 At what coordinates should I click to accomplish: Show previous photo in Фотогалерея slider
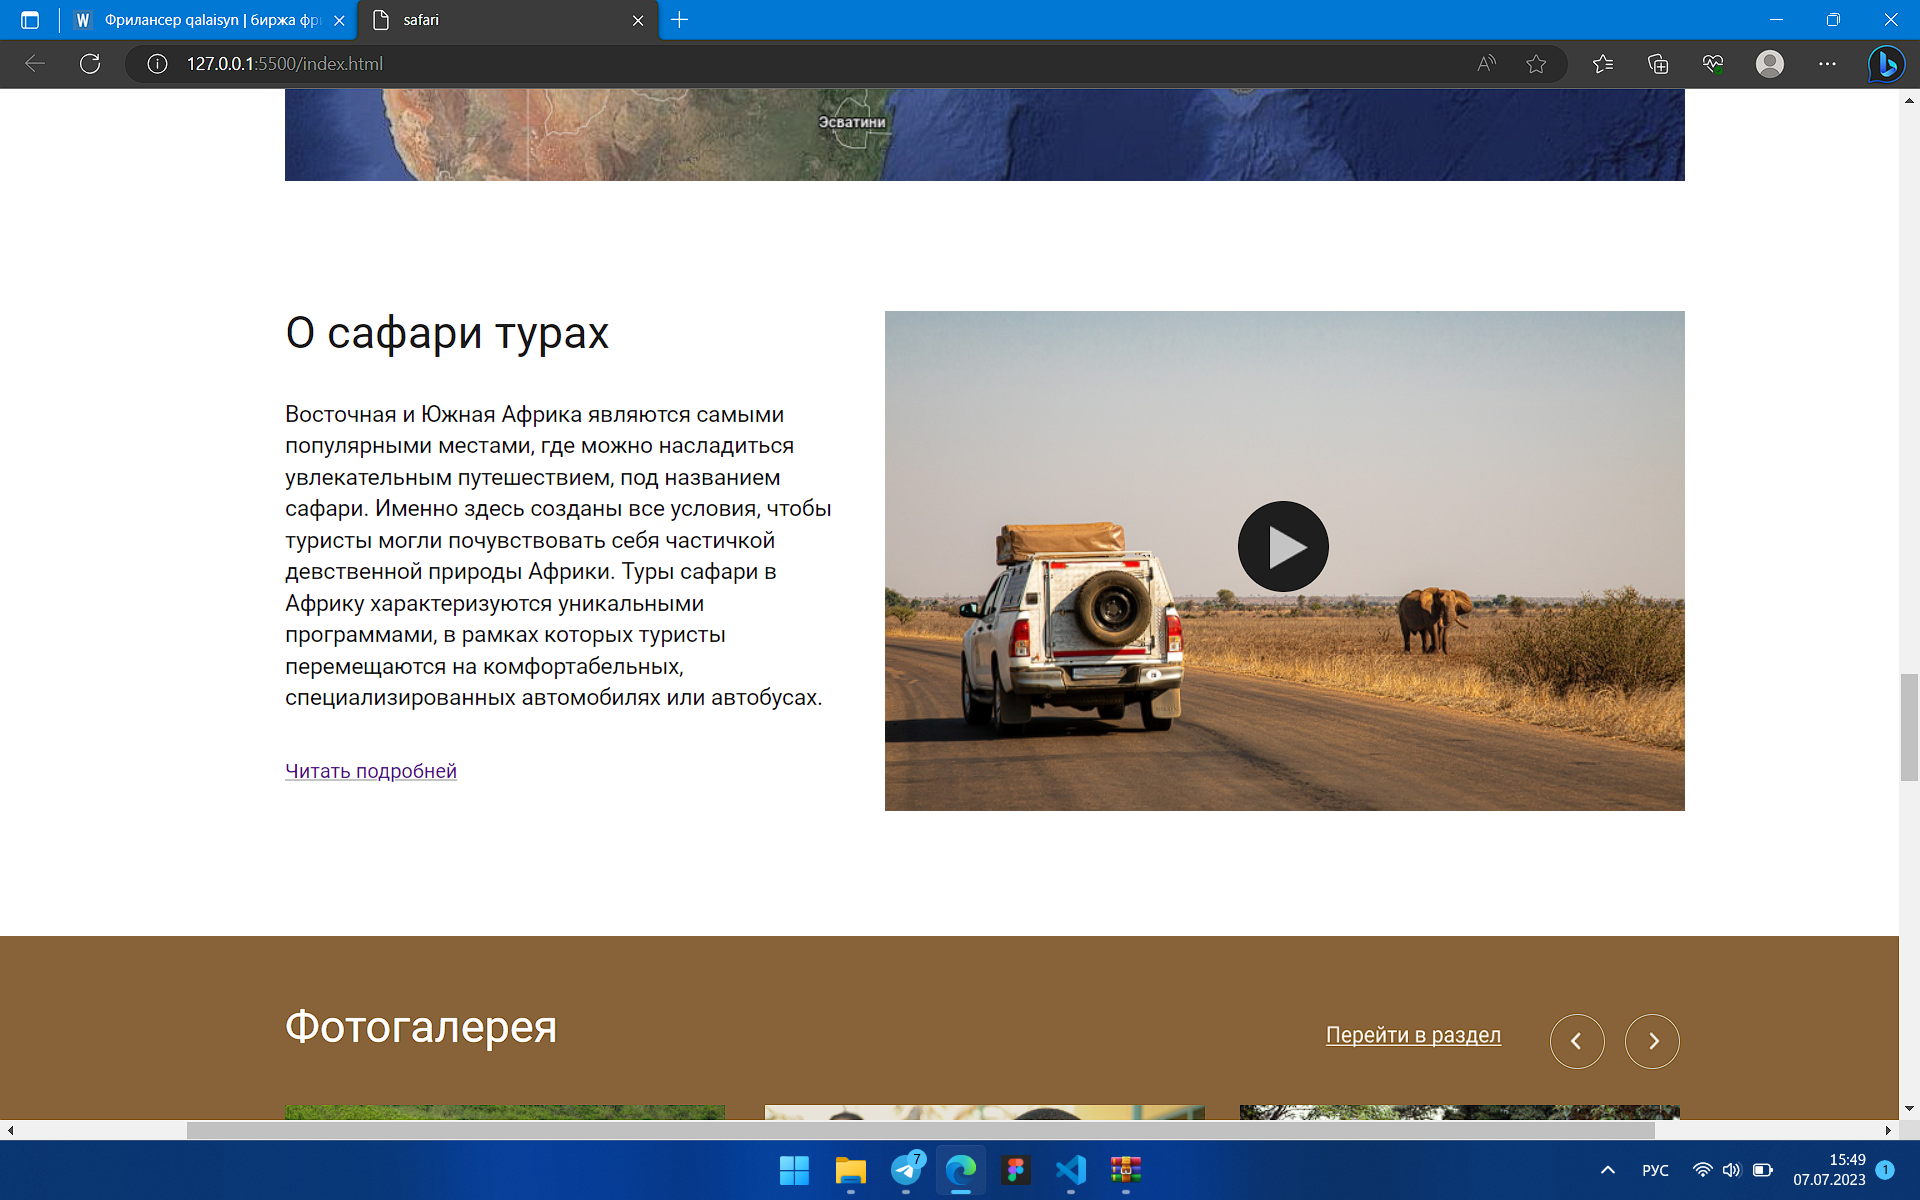coord(1577,1041)
